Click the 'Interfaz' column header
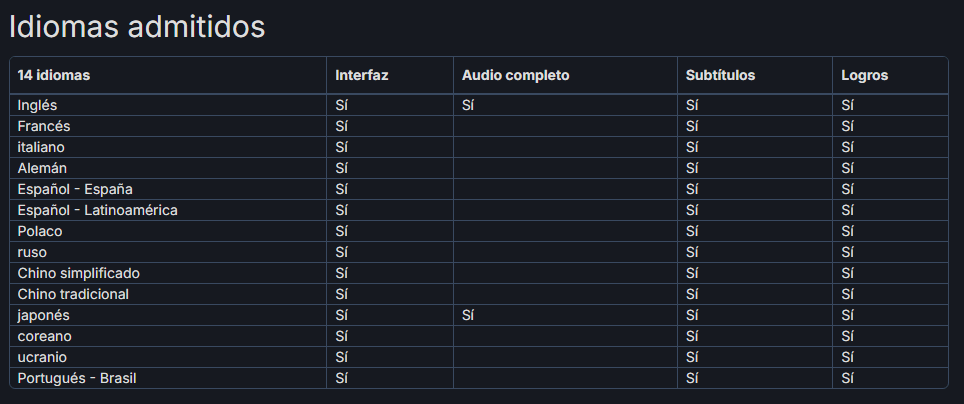The height and width of the screenshot is (404, 964). (x=362, y=75)
